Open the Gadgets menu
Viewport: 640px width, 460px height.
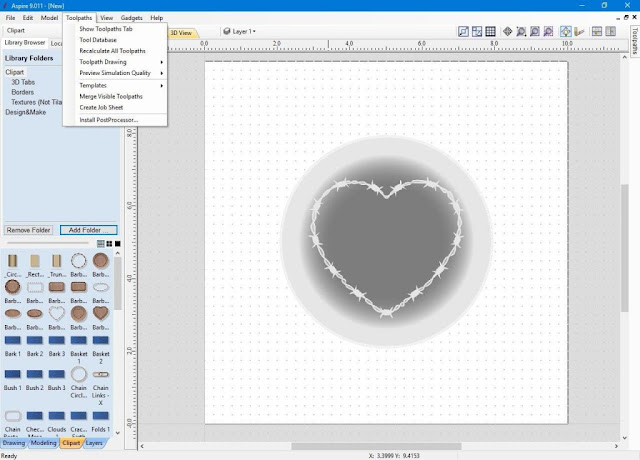pos(131,18)
